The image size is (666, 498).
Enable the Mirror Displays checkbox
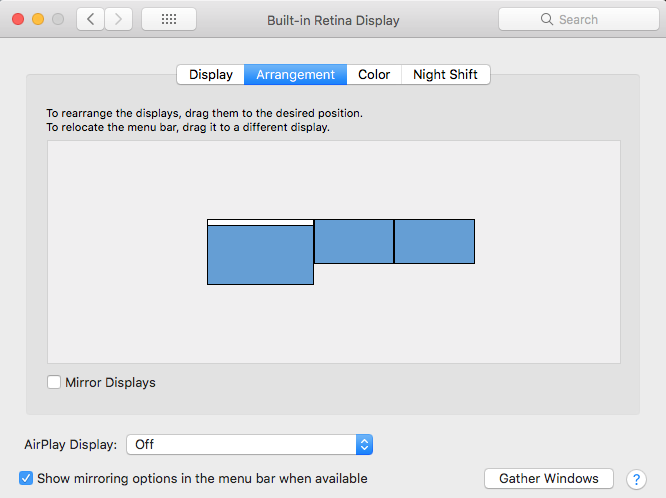pos(54,382)
